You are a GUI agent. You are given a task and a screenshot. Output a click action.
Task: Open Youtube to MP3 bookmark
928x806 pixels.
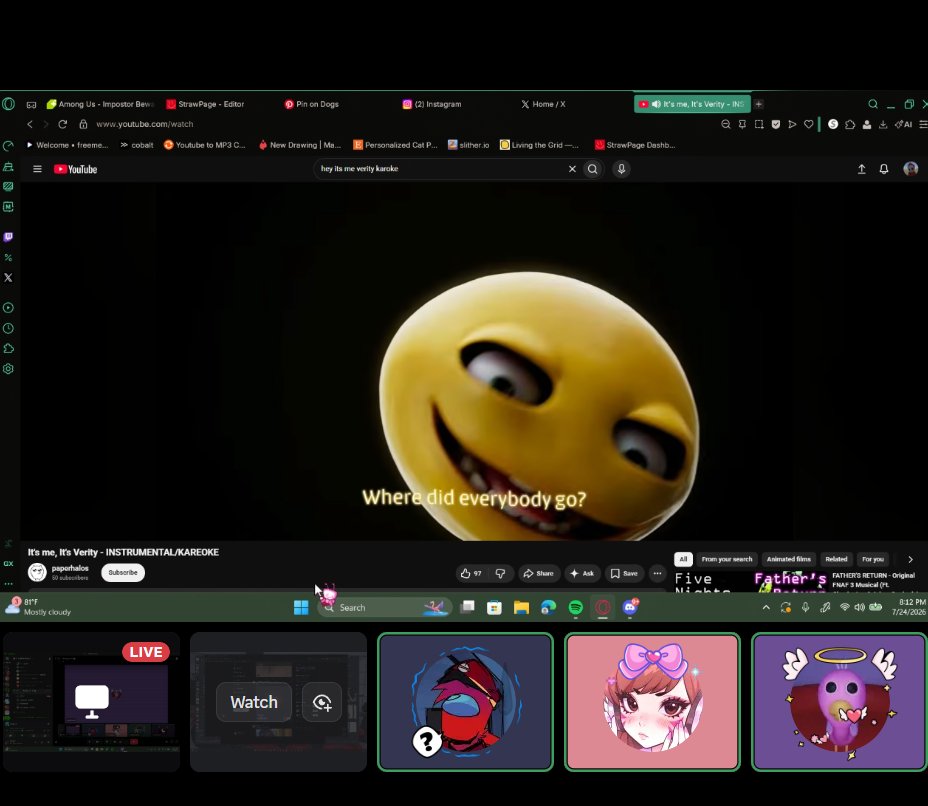click(204, 145)
